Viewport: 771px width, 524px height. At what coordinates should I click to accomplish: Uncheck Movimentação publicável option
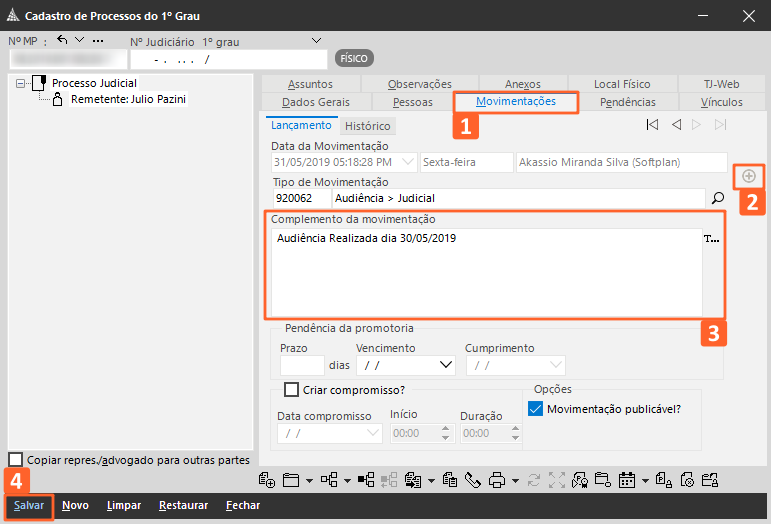(x=535, y=408)
